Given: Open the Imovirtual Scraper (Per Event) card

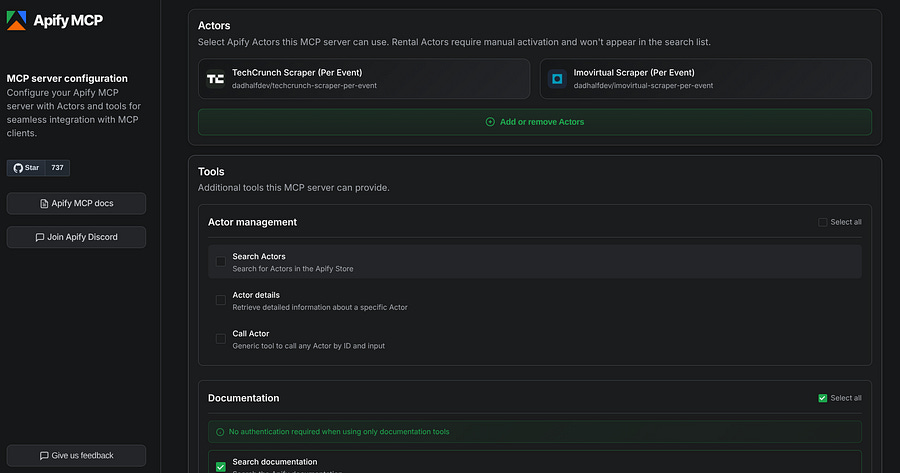Looking at the screenshot, I should (705, 79).
